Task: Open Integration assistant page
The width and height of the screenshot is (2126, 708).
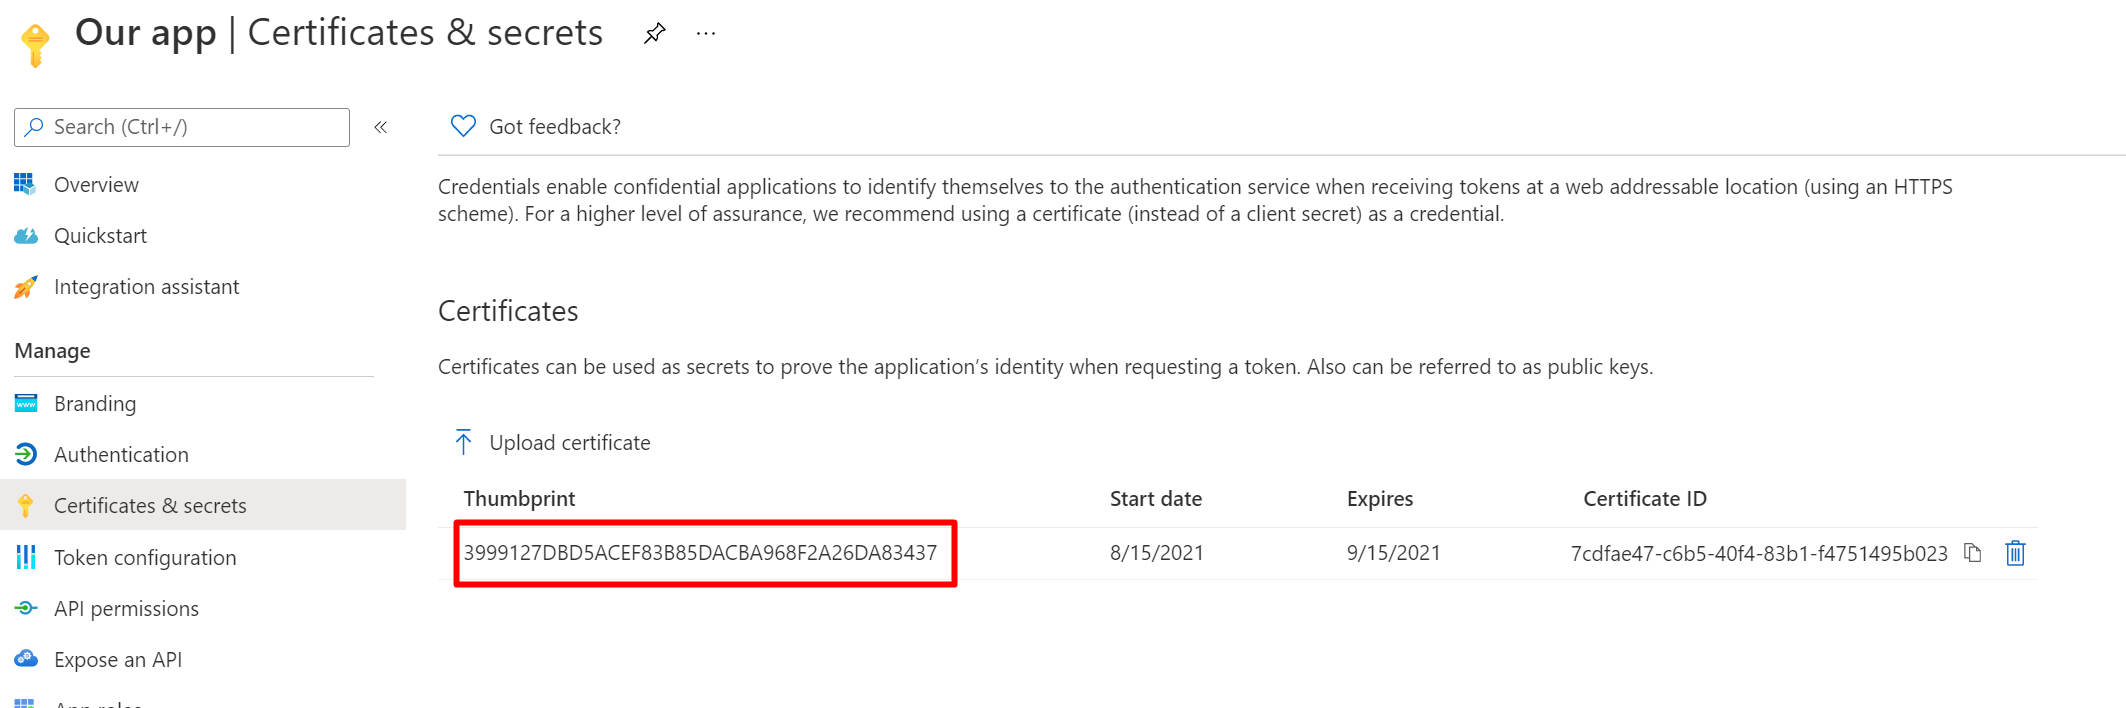Action: [x=146, y=287]
